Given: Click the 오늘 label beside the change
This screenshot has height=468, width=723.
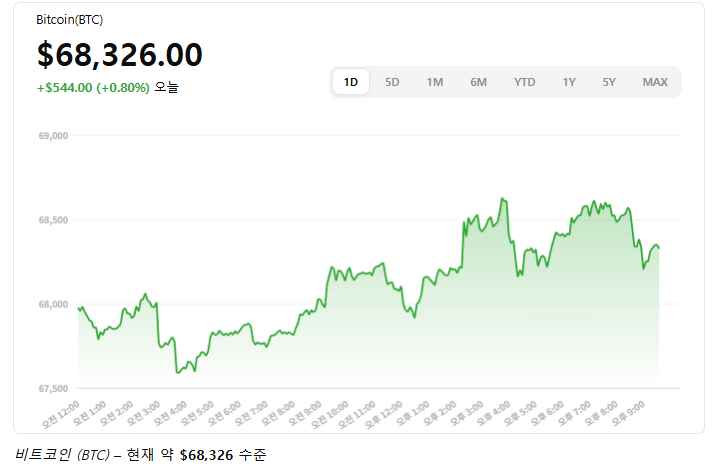Looking at the screenshot, I should pyautogui.click(x=166, y=87).
